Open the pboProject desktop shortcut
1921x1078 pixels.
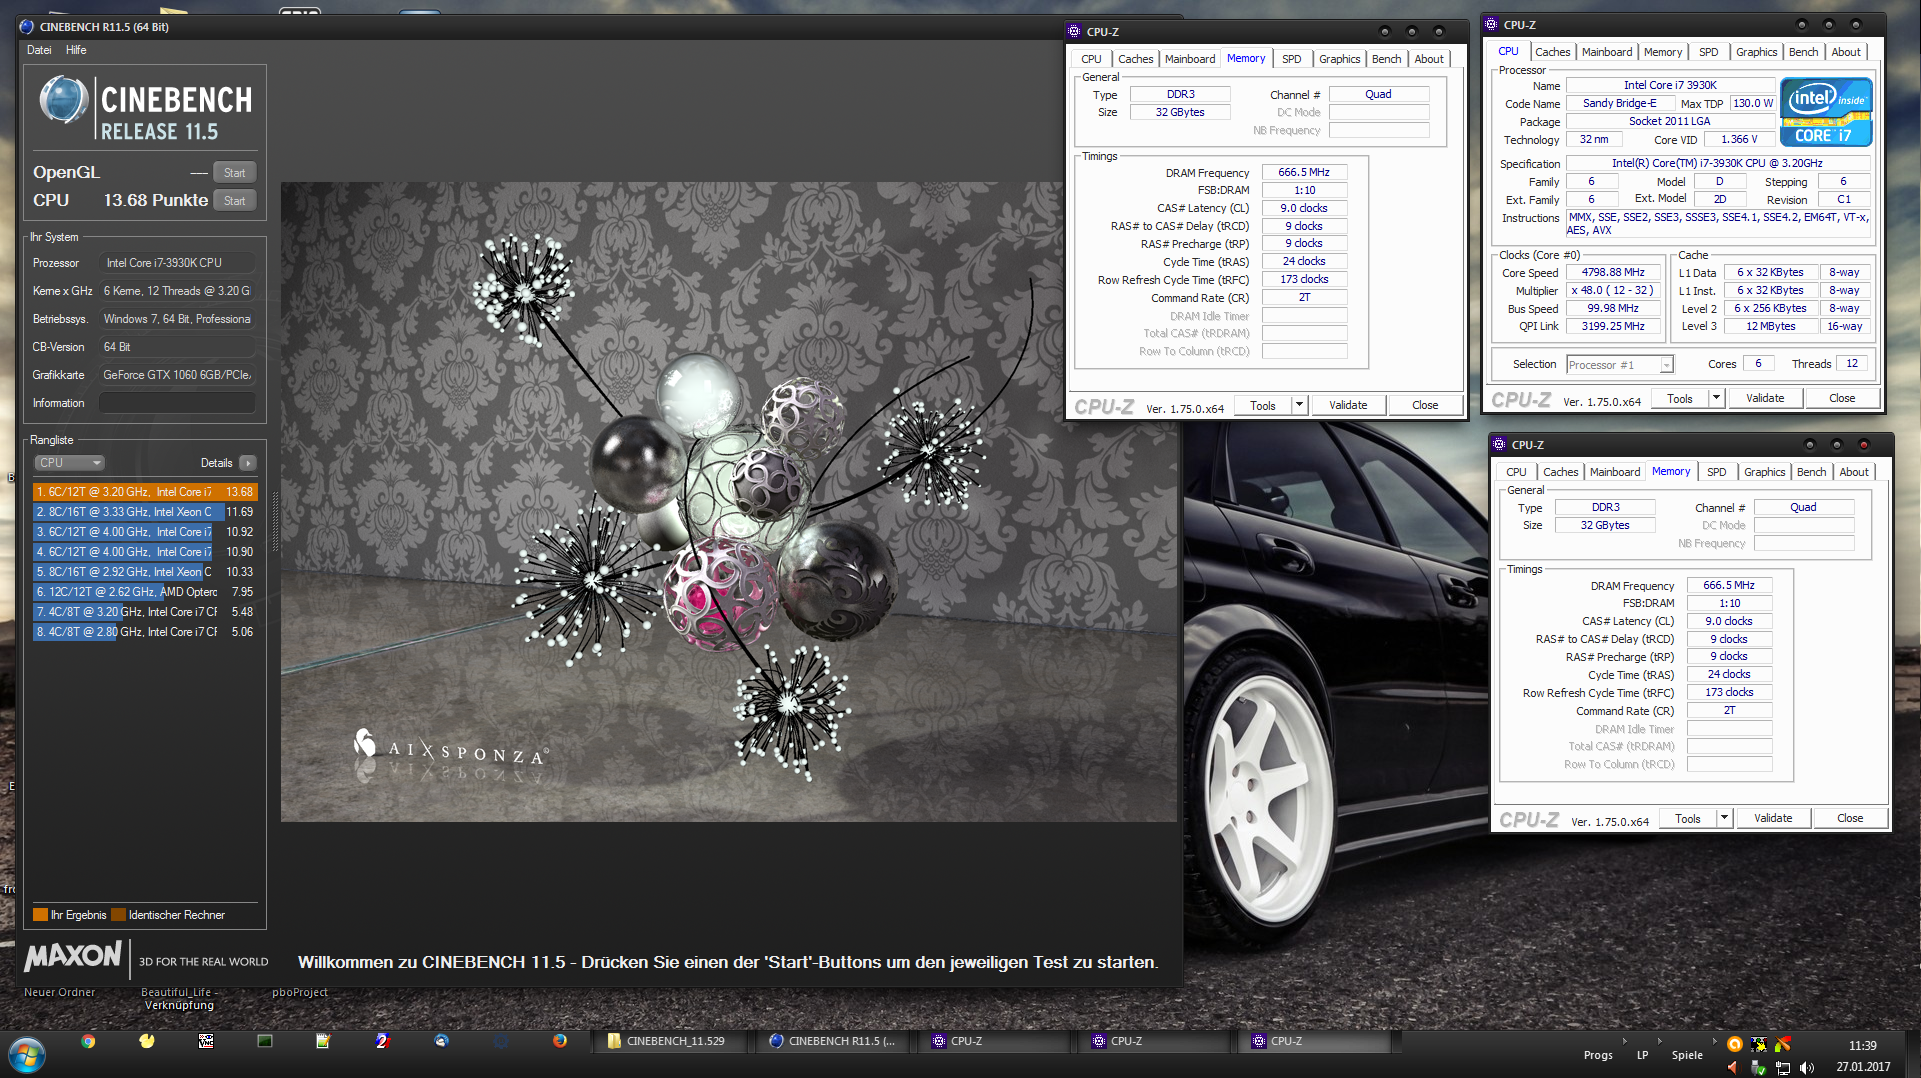tap(299, 992)
